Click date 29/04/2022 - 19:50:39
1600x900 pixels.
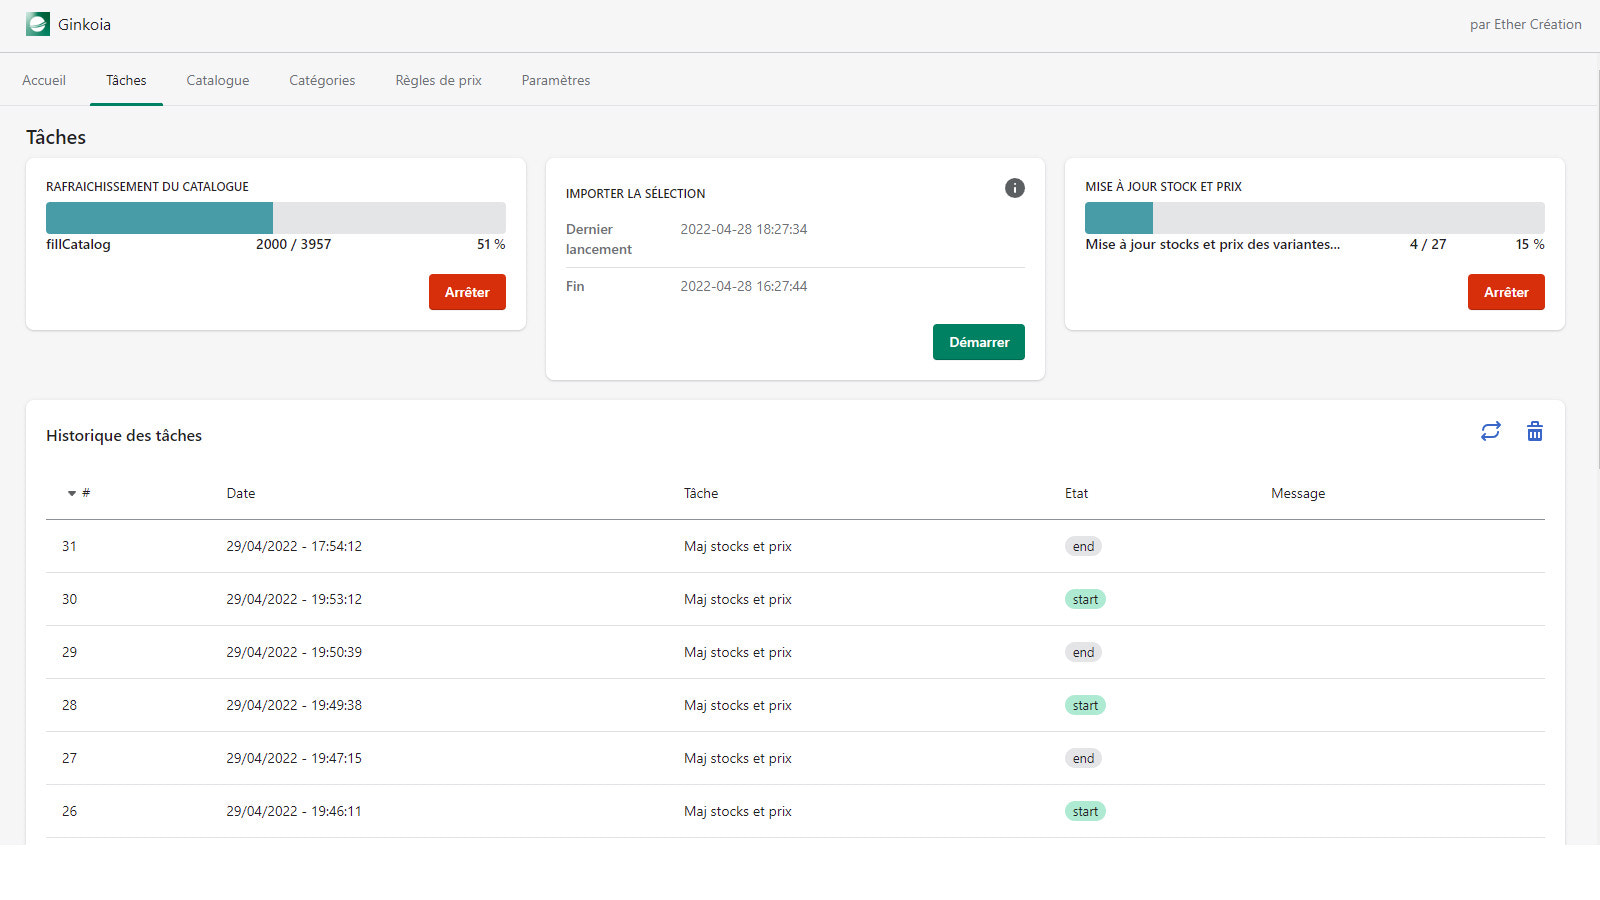[294, 652]
